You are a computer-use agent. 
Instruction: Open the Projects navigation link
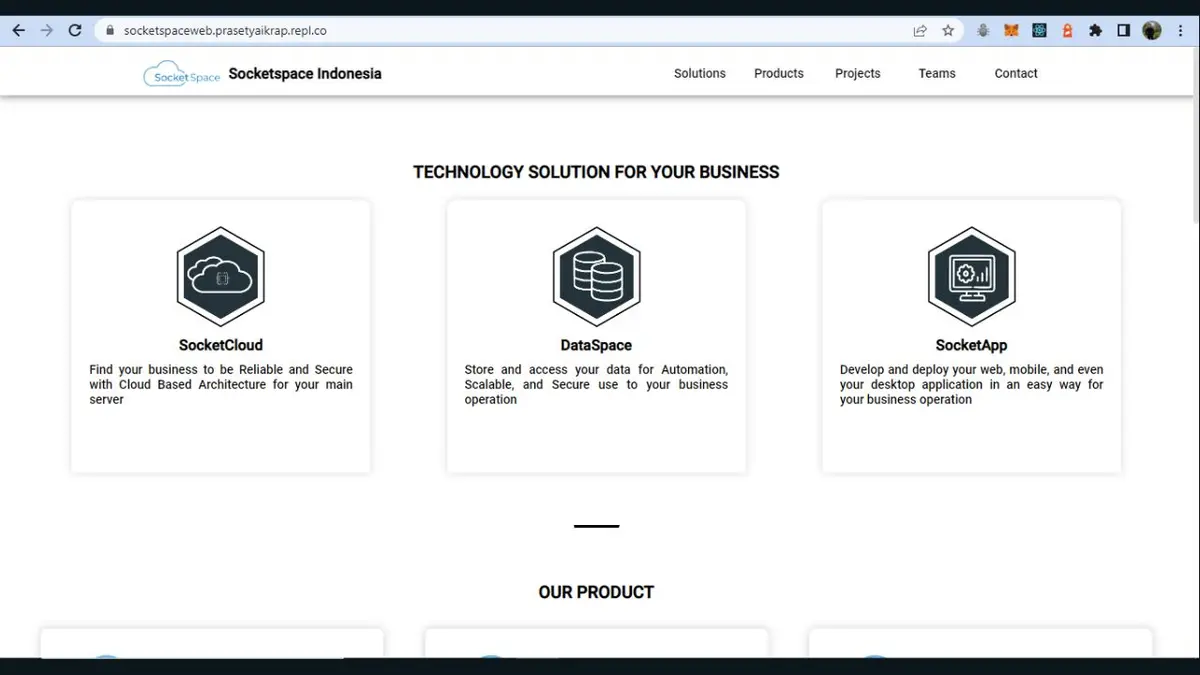click(x=858, y=74)
